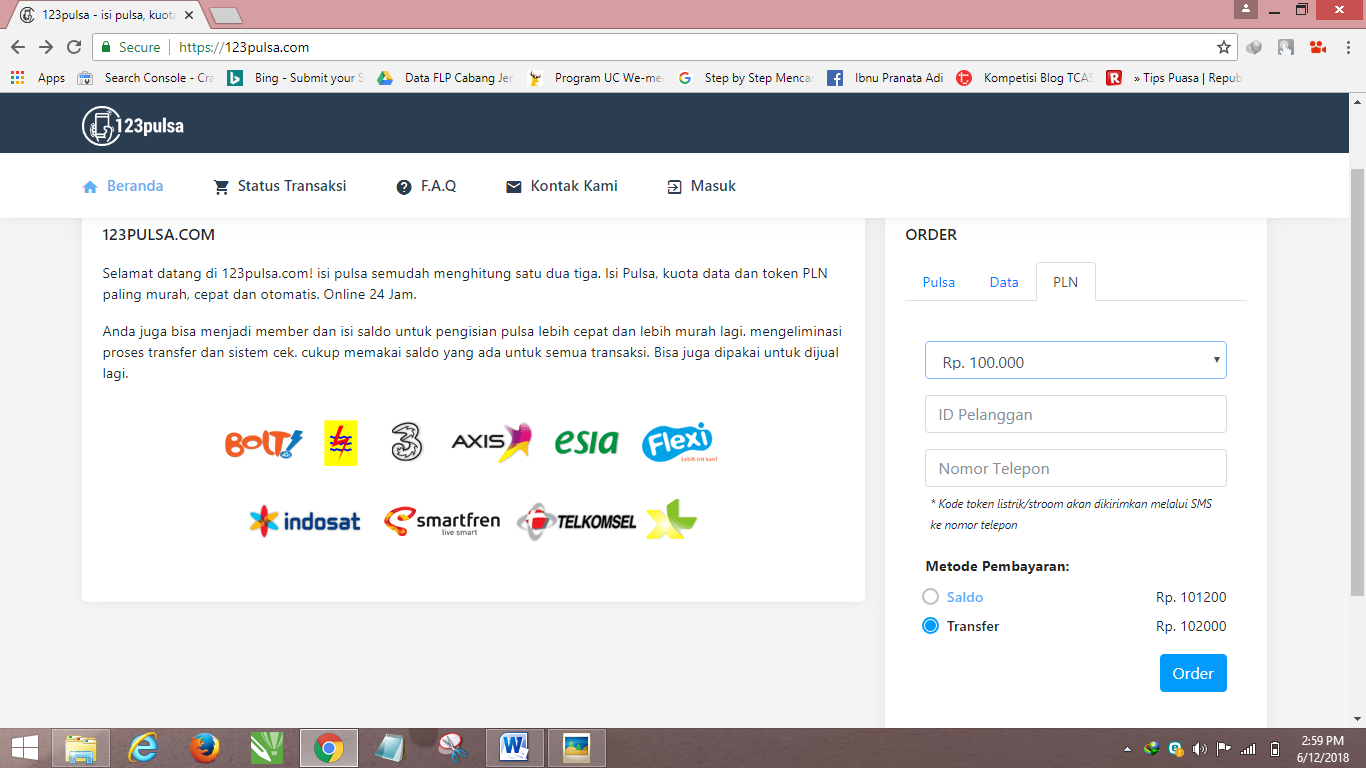Click the AXIS operator logo
Viewport: 1366px width, 768px height.
[491, 442]
